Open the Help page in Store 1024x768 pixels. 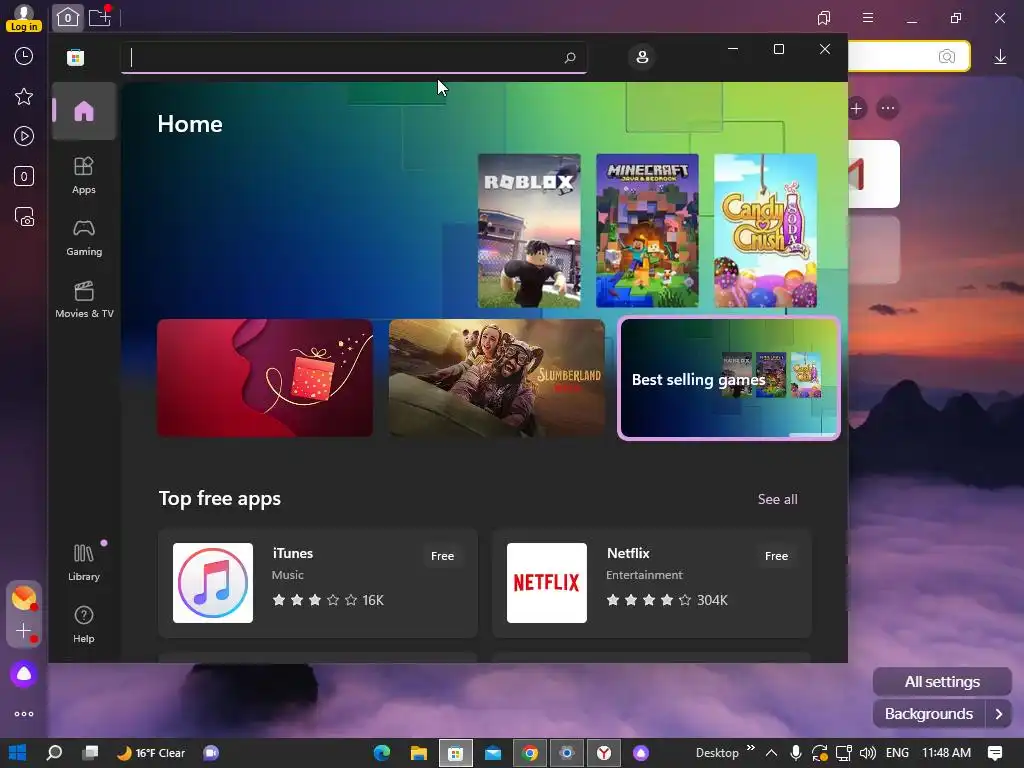(x=84, y=624)
